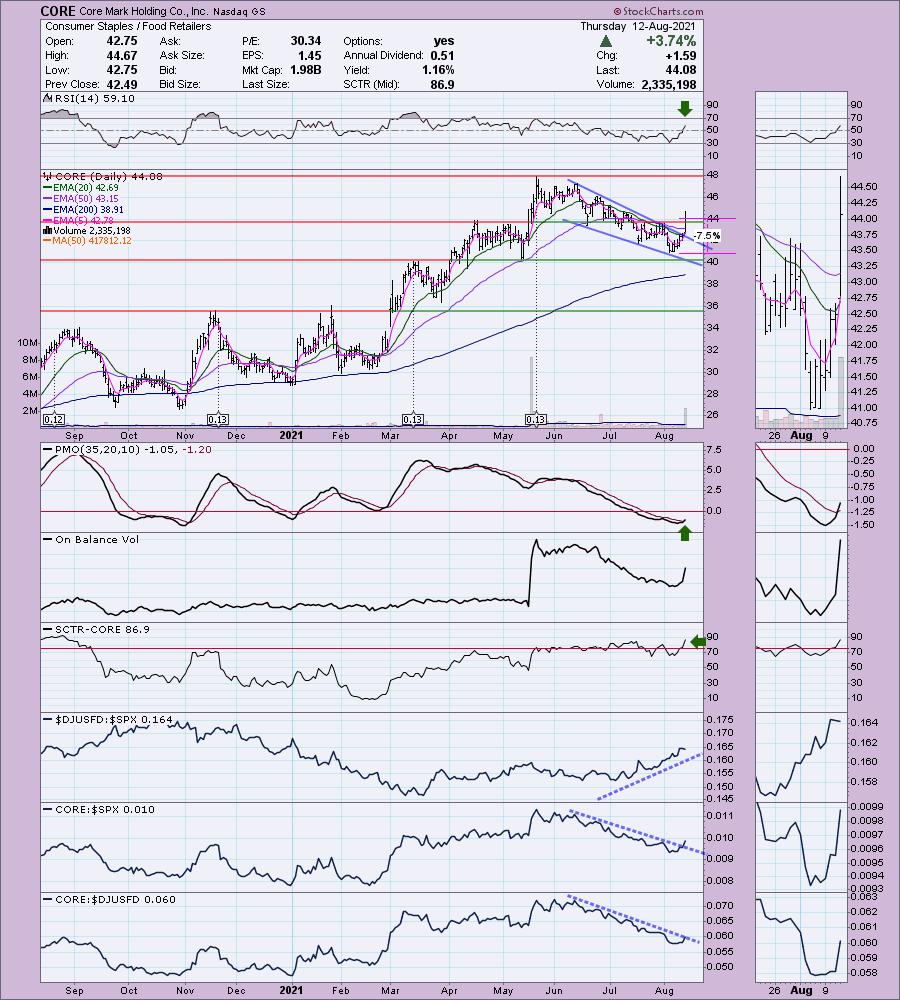
Task: Select the date 'Thursday 12-Aug-2021'
Action: click(638, 26)
